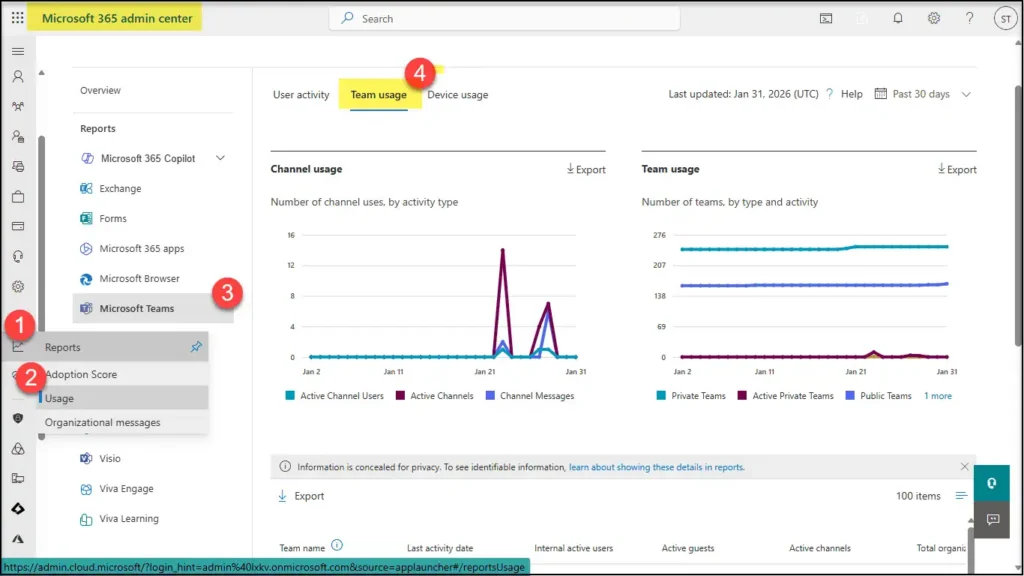This screenshot has height=576, width=1024.
Task: Switch to the Device usage tab
Action: coord(457,94)
